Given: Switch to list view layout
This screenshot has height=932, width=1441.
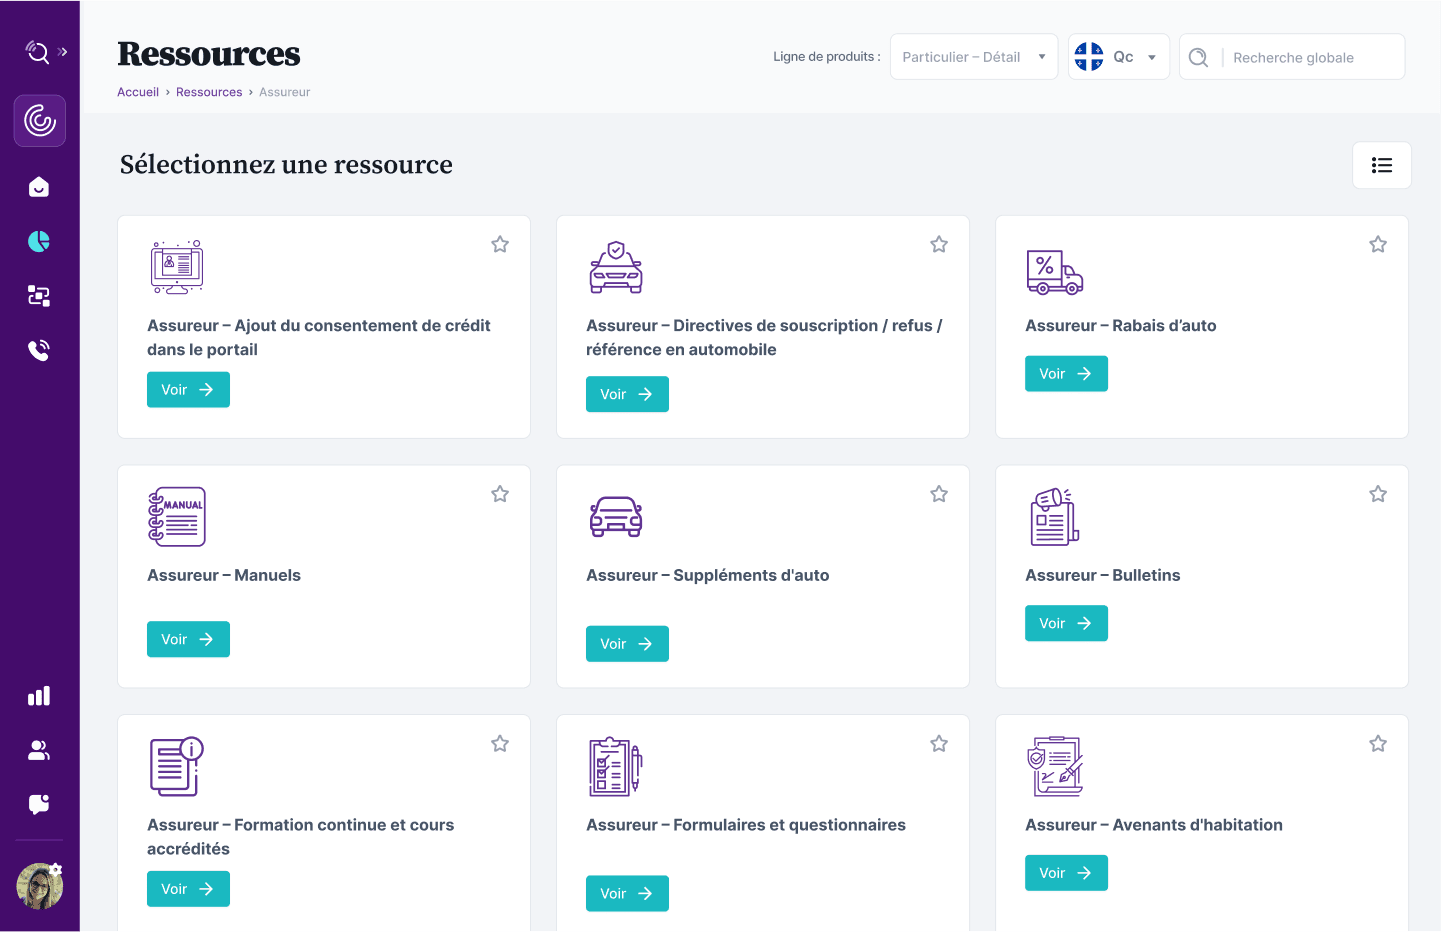Looking at the screenshot, I should click(x=1381, y=165).
